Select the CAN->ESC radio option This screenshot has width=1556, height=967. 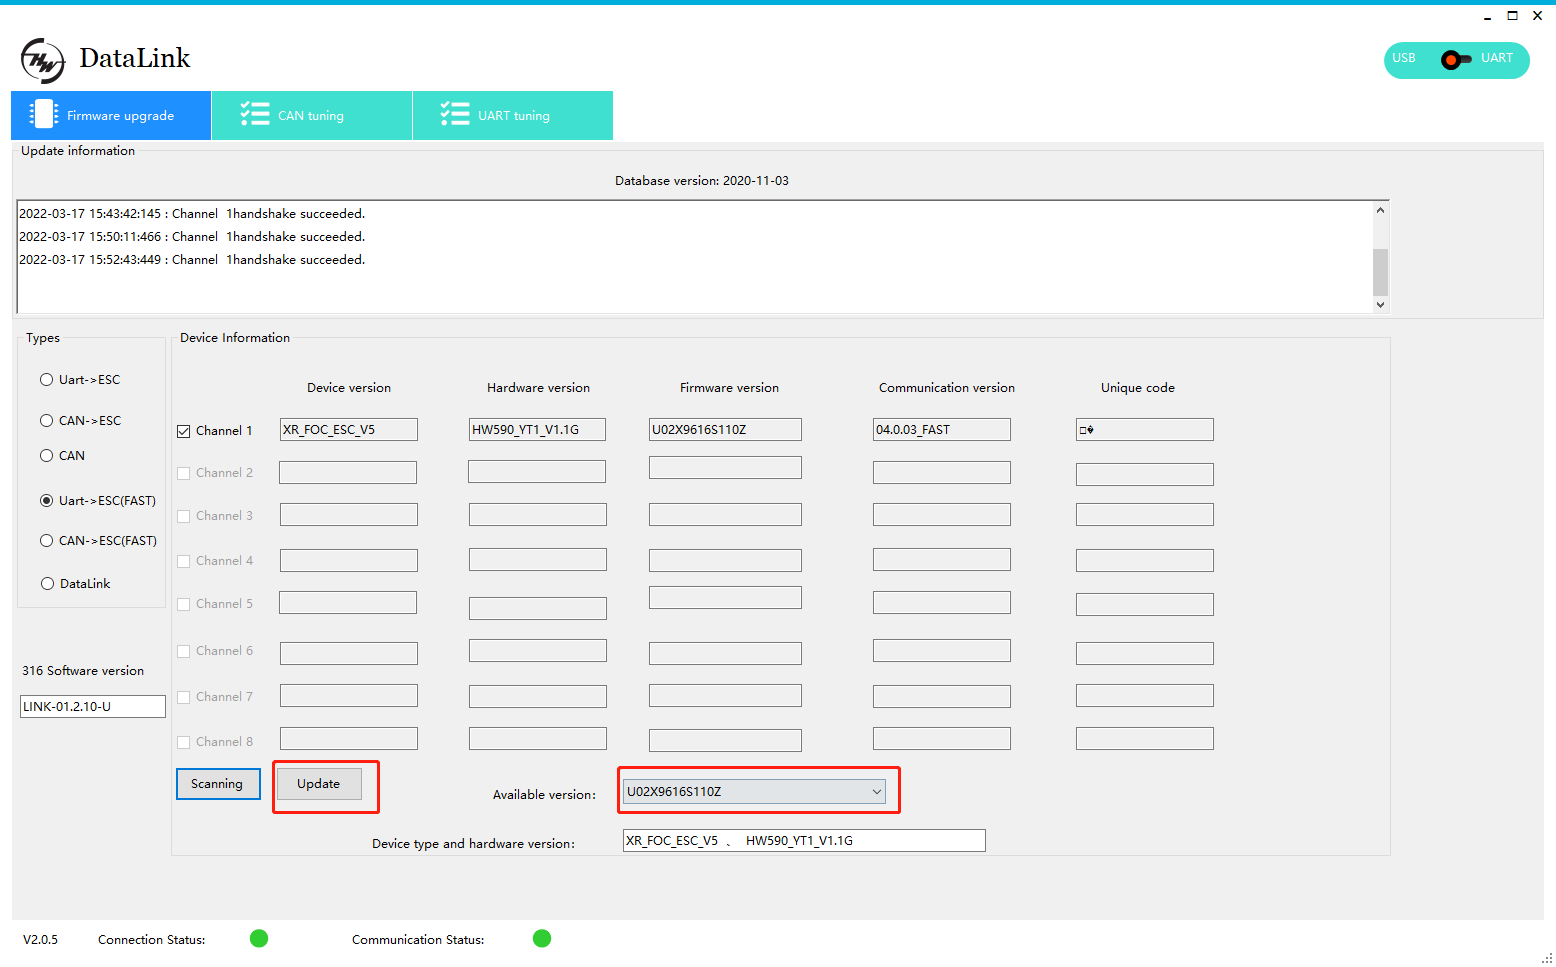47,421
